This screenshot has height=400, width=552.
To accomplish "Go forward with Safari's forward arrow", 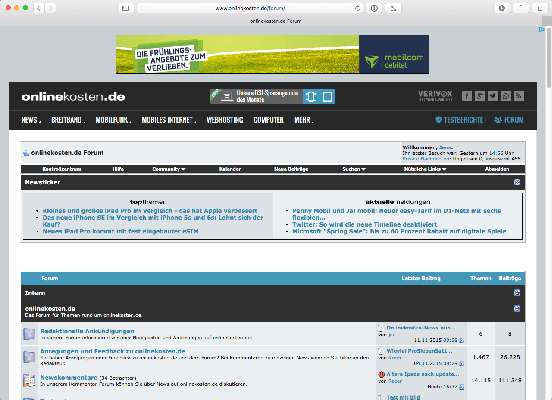I will point(51,8).
